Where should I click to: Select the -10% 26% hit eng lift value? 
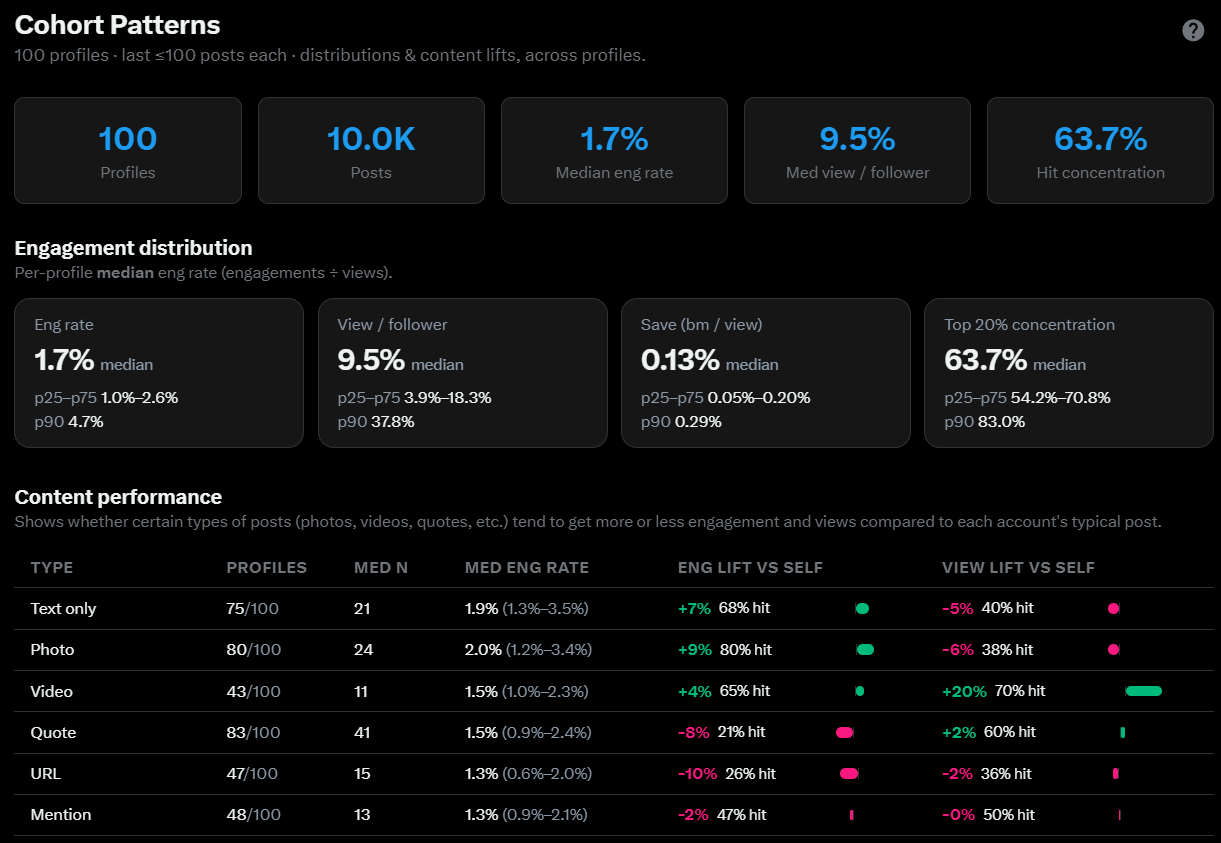point(727,773)
